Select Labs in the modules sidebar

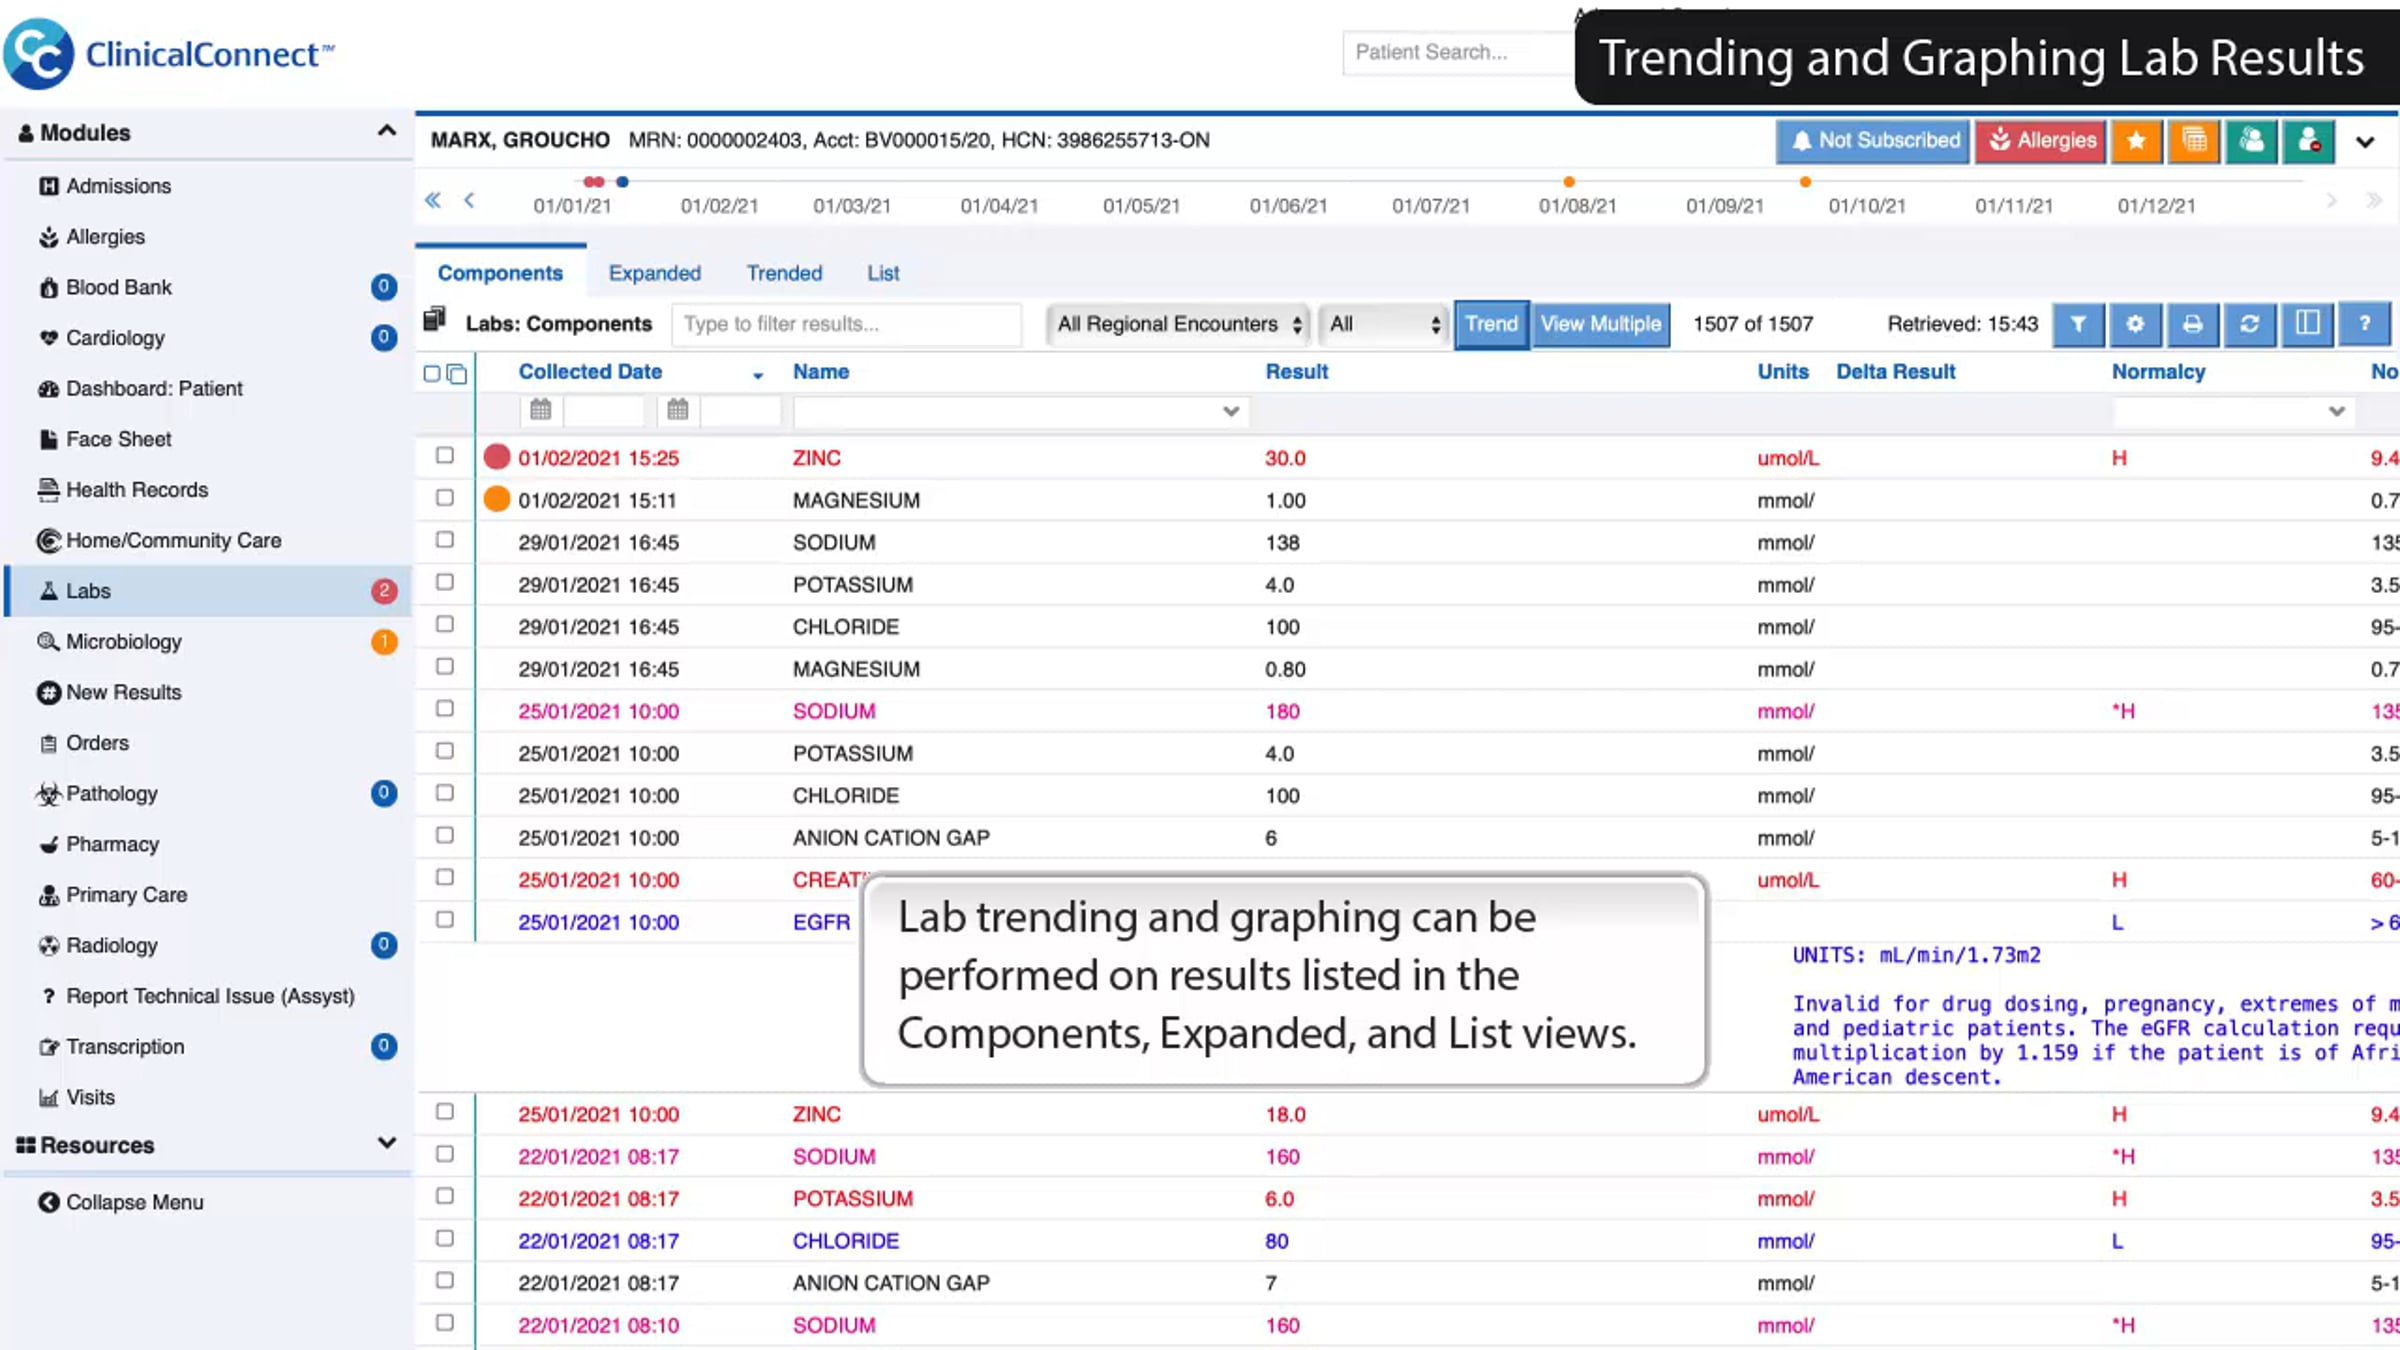pos(210,591)
